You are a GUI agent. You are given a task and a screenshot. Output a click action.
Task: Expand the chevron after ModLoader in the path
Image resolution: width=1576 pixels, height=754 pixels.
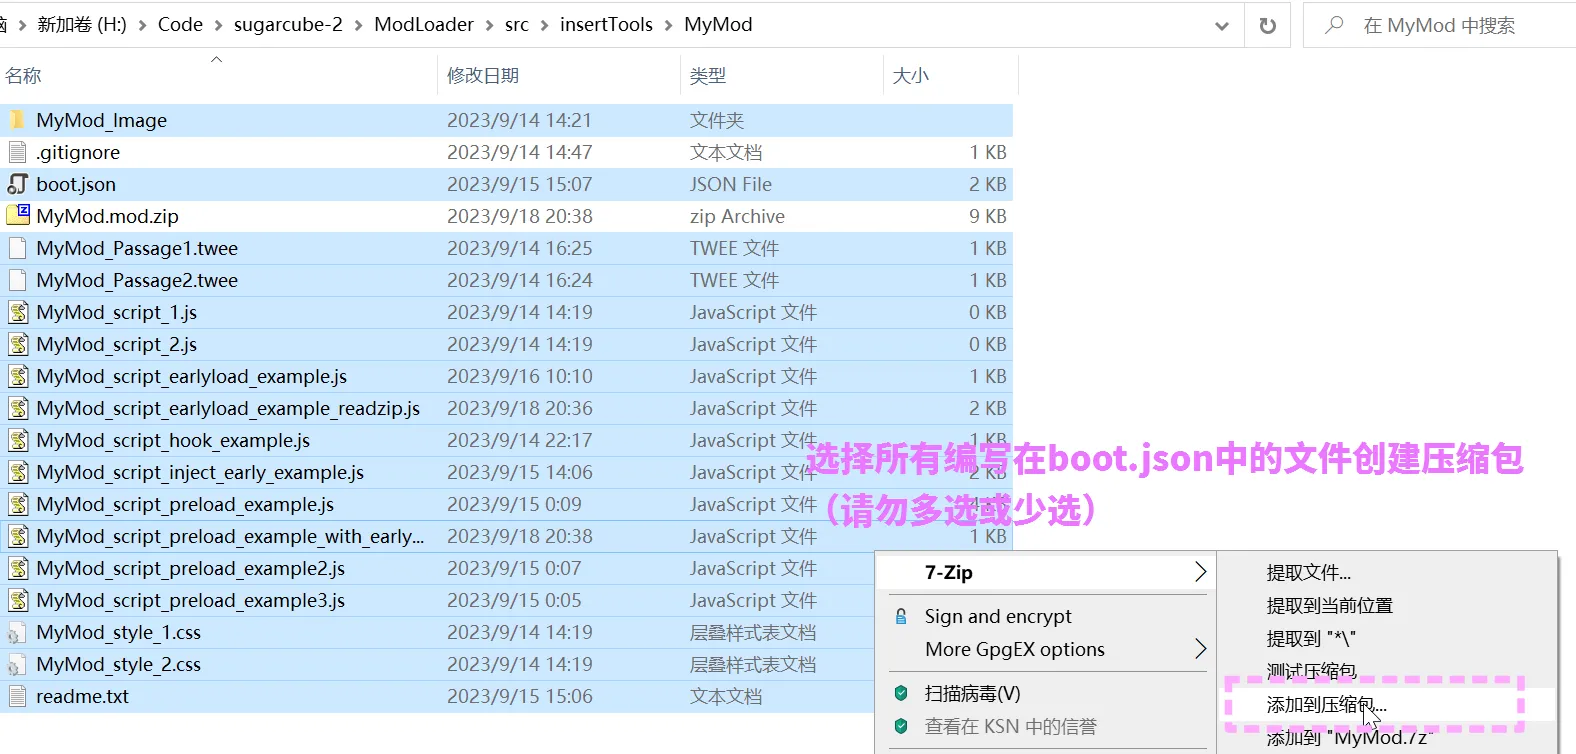pyautogui.click(x=489, y=25)
